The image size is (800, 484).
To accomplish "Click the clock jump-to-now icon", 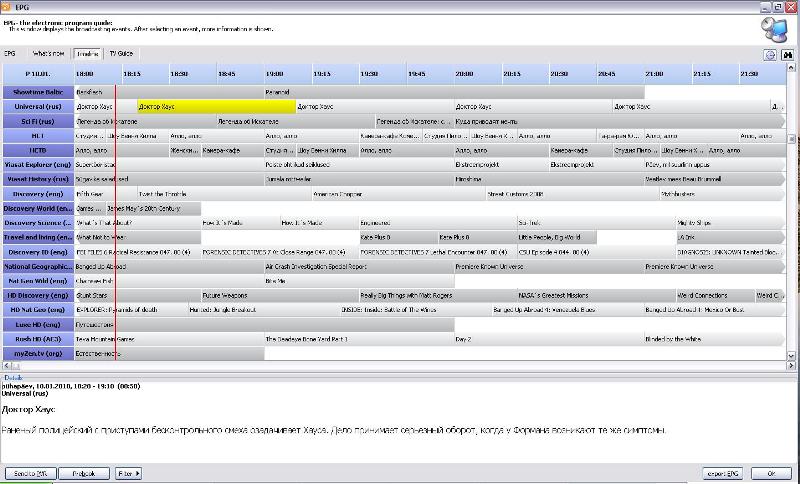I will tap(770, 55).
